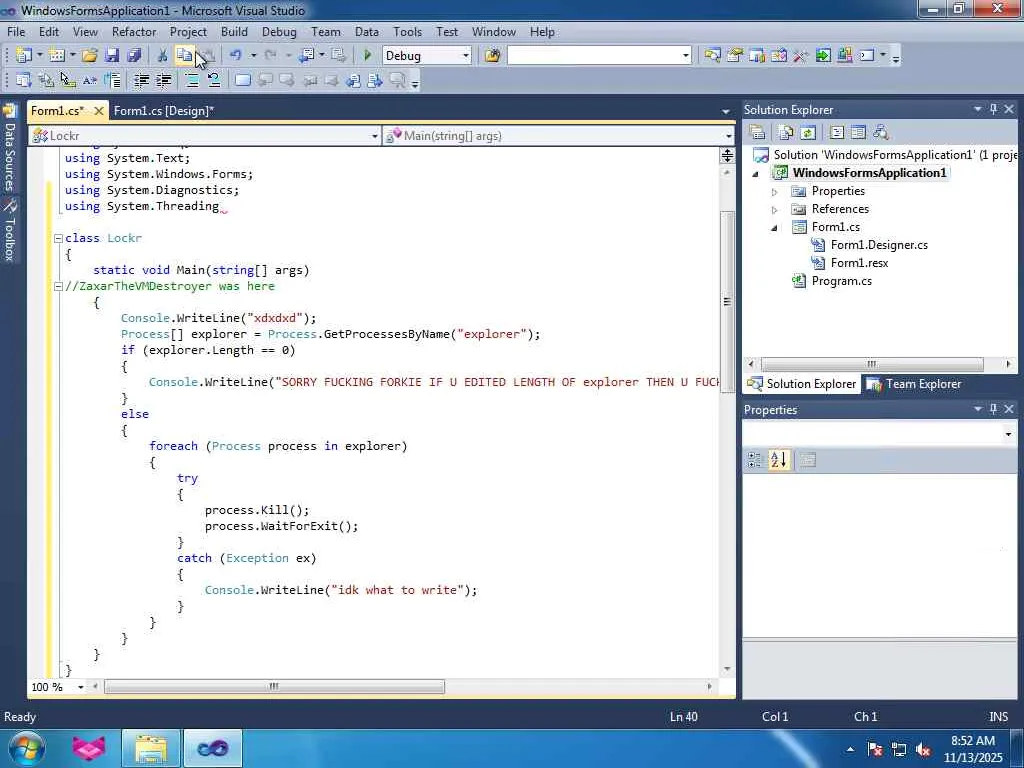Click the Command Window toolbar icon
This screenshot has height=768, width=1024.
point(867,56)
